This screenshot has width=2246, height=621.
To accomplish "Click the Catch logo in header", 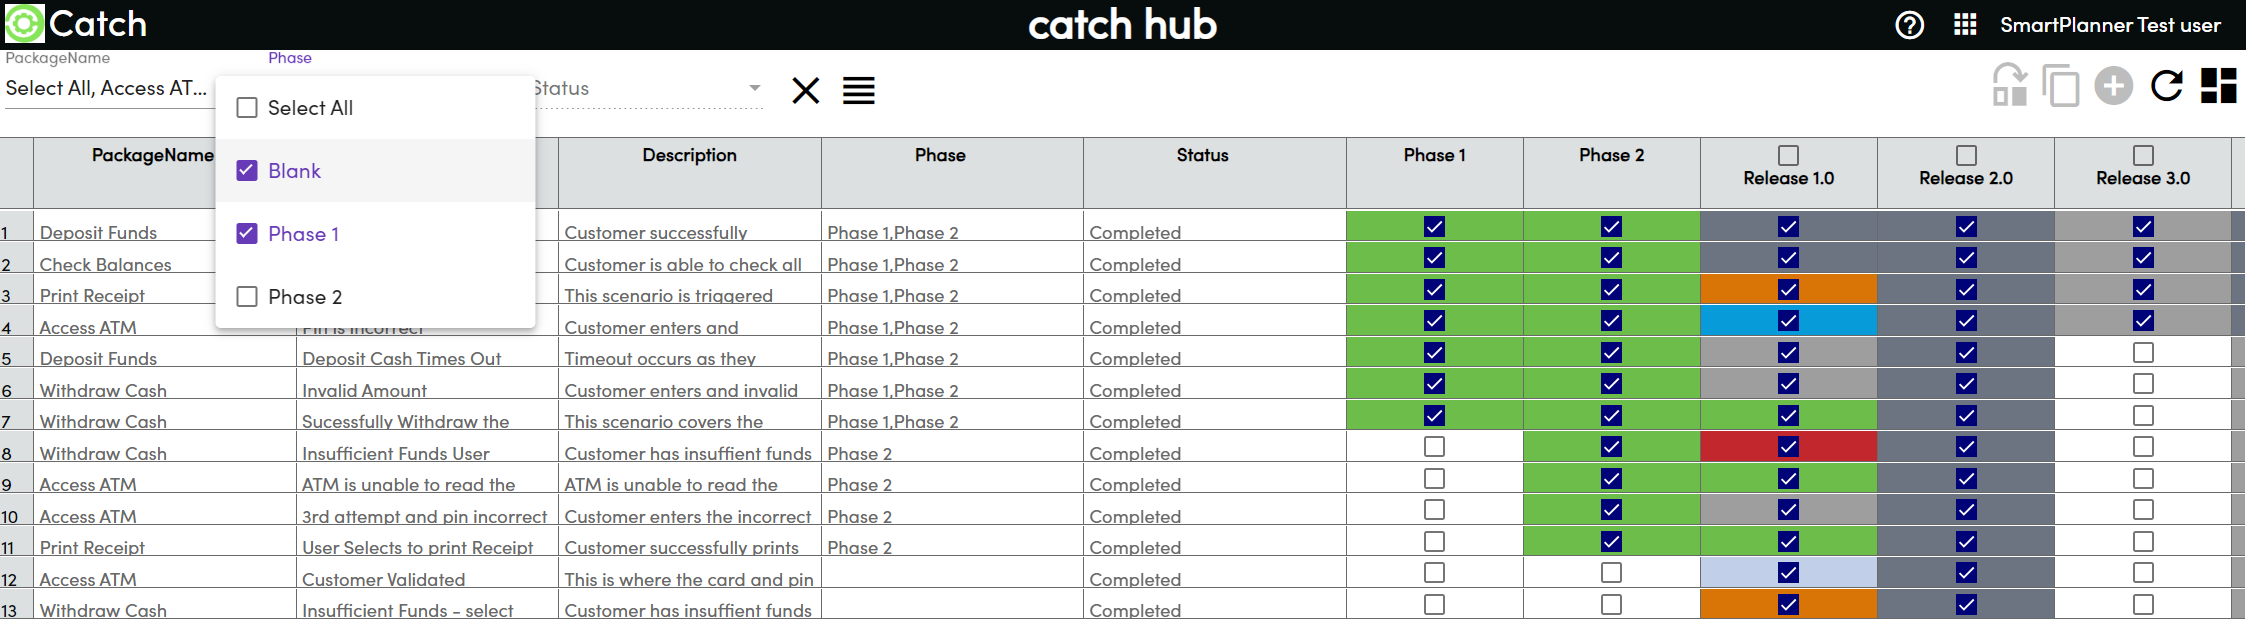I will tap(76, 24).
